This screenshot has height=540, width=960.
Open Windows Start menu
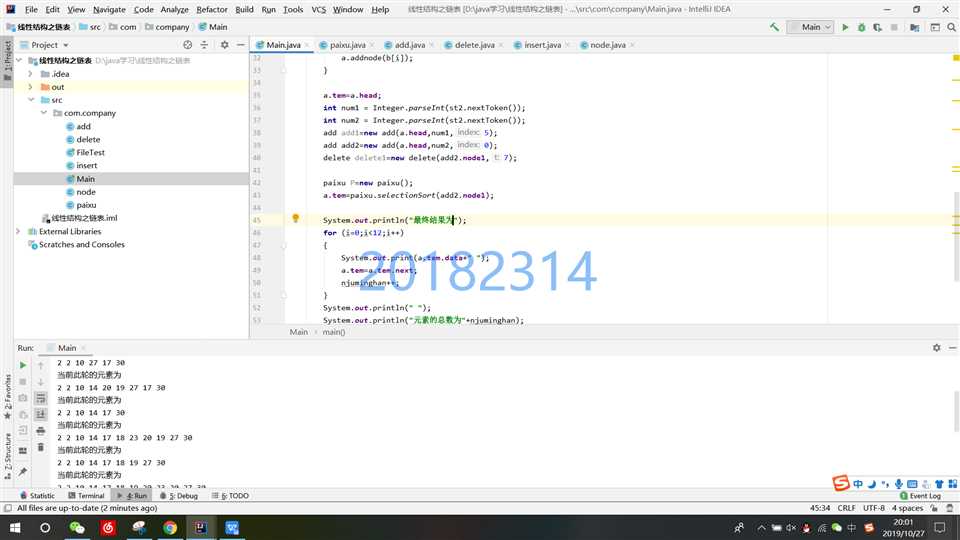pos(15,528)
